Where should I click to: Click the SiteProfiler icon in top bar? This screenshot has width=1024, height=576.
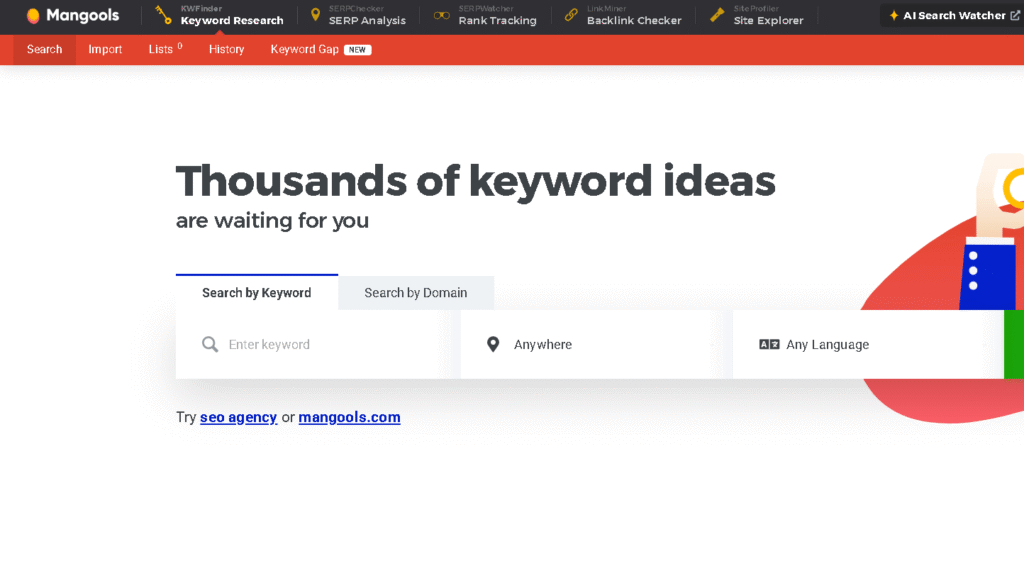(x=717, y=15)
